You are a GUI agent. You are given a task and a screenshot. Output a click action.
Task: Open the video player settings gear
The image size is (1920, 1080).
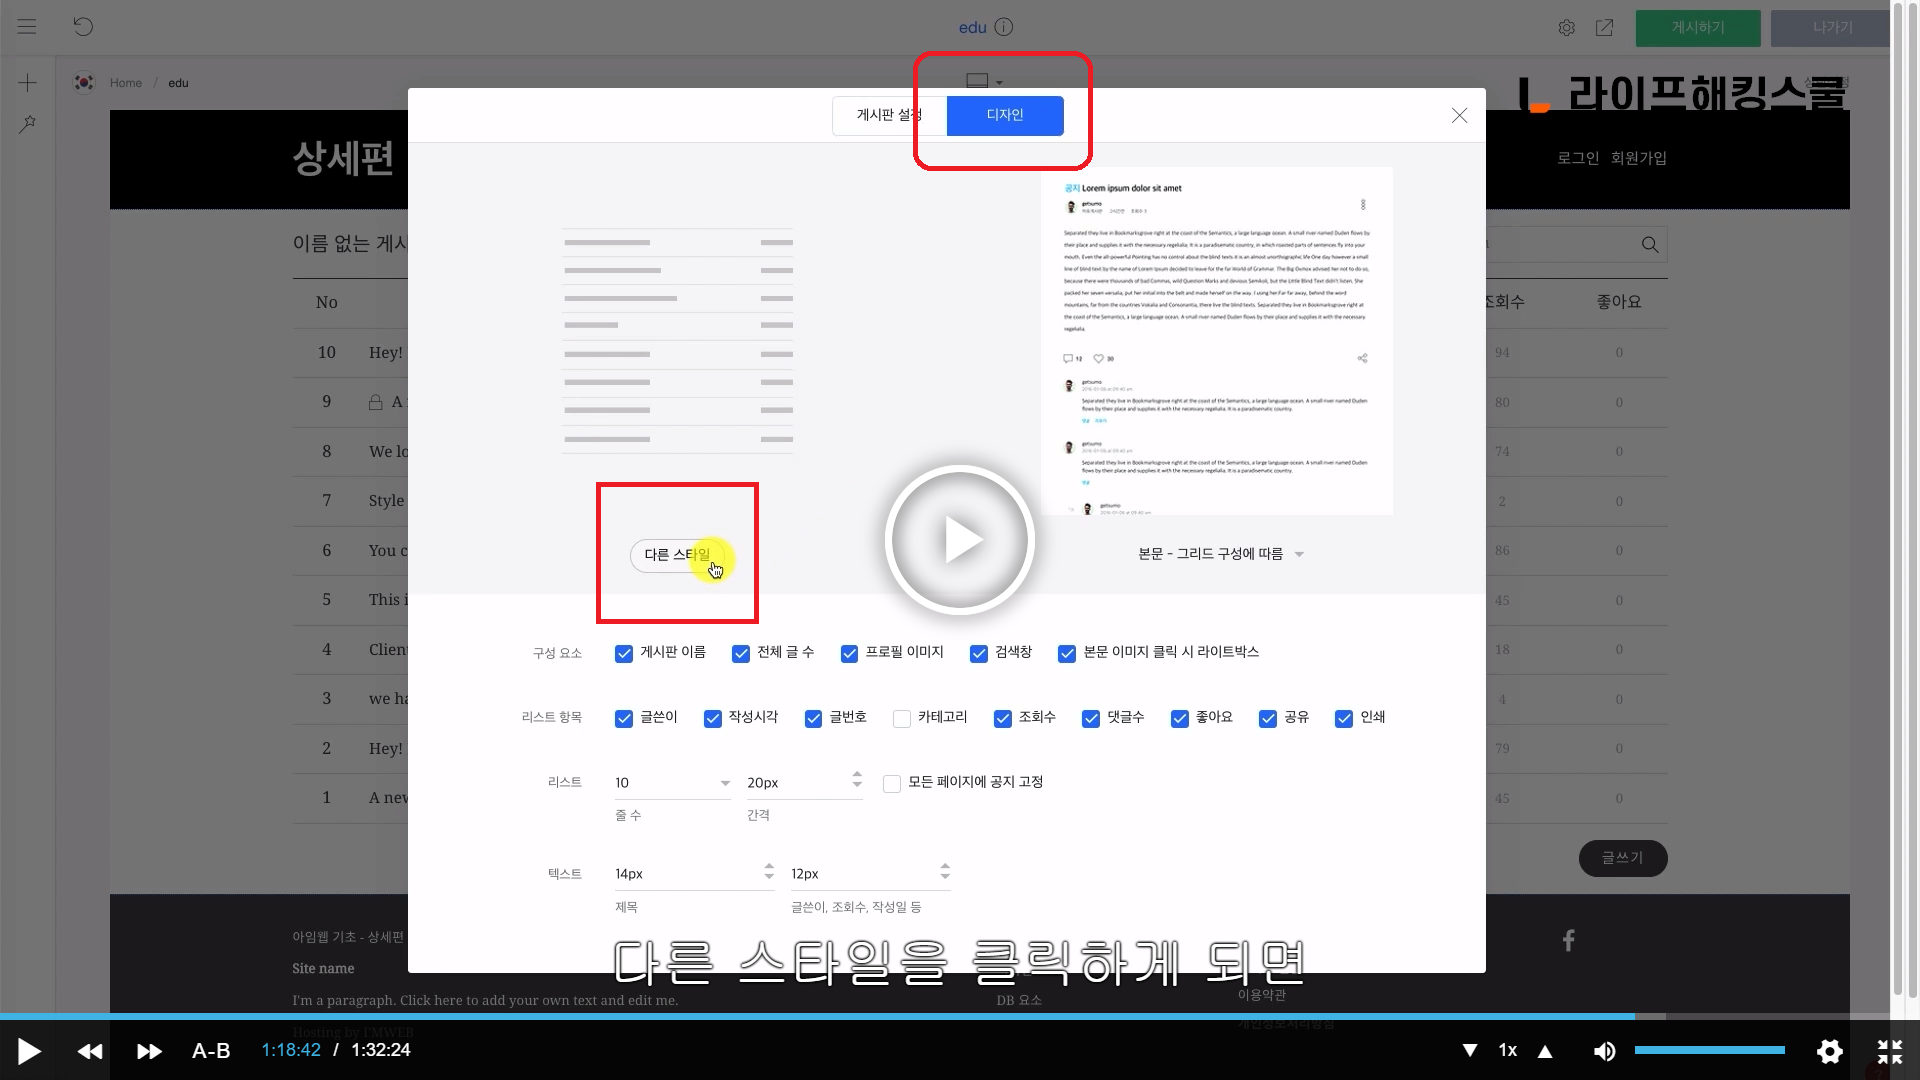click(x=1829, y=1051)
